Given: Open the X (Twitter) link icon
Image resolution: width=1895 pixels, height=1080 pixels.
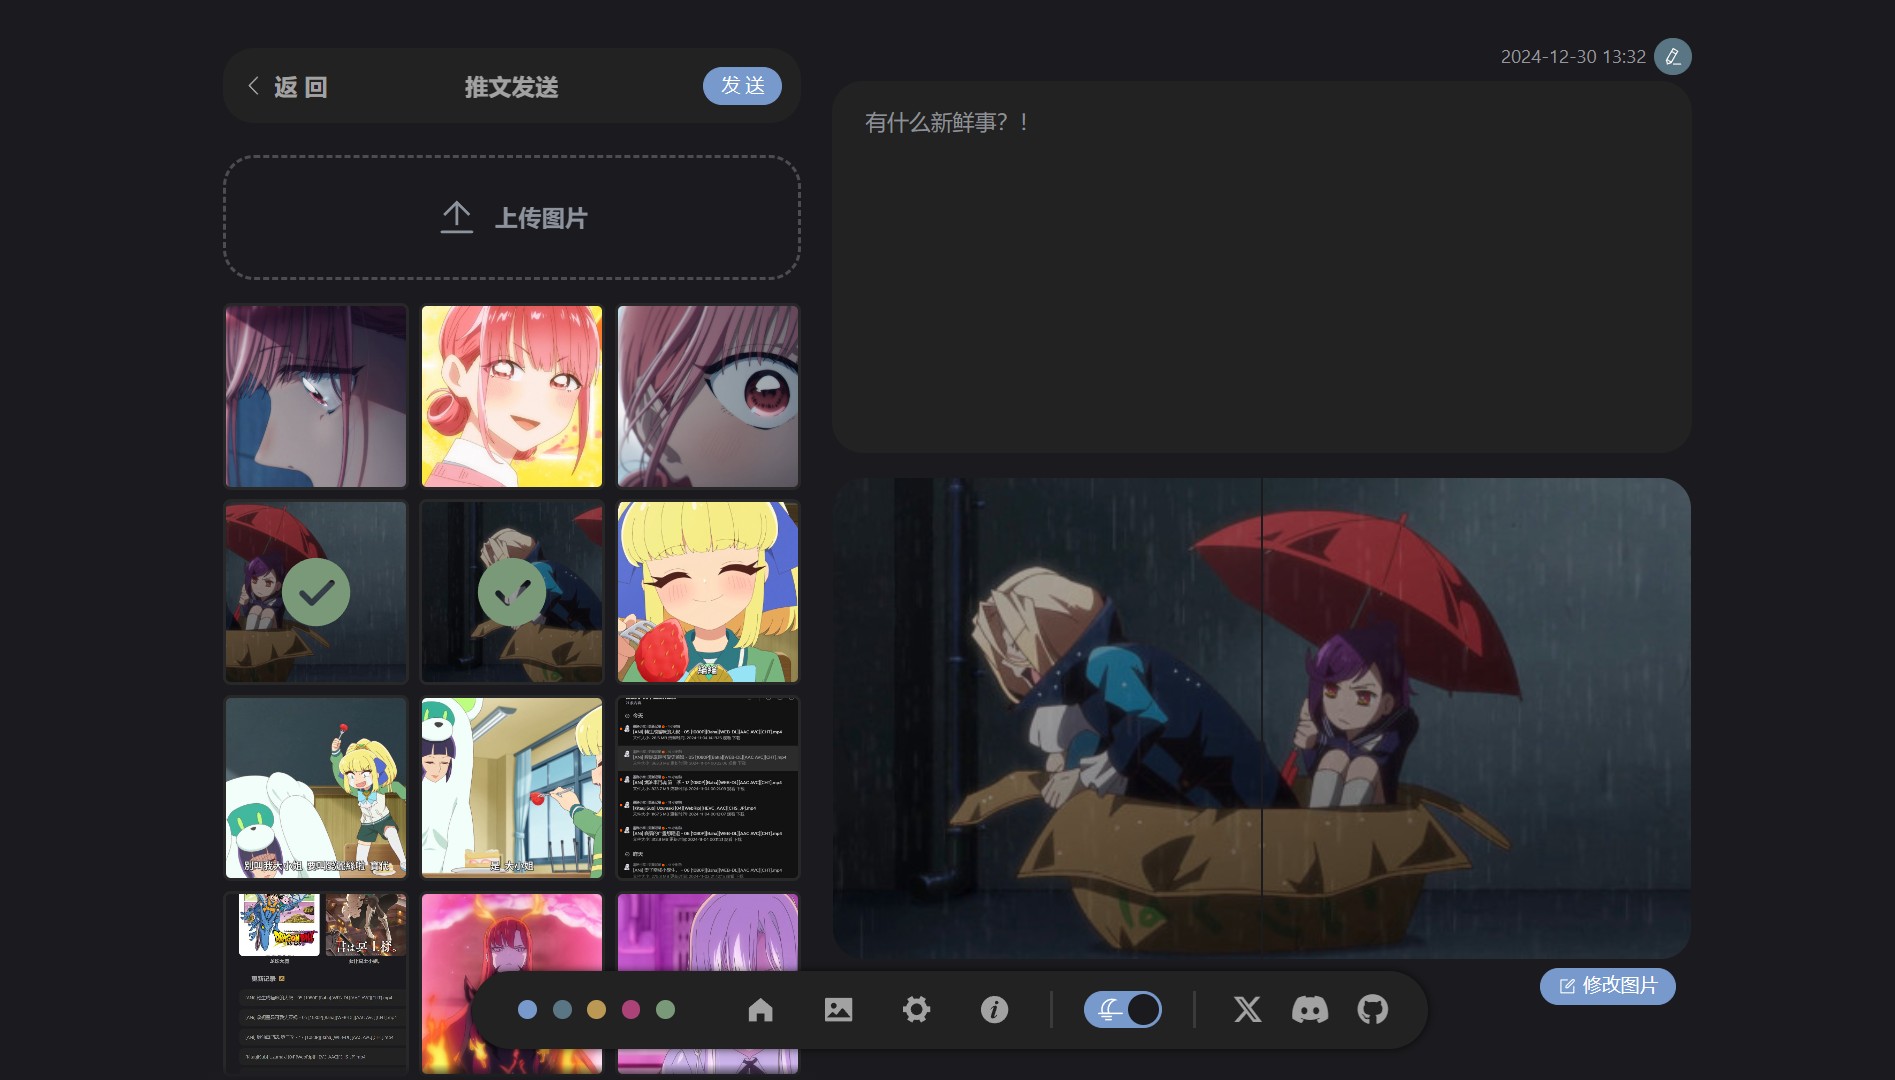Looking at the screenshot, I should coord(1247,1010).
